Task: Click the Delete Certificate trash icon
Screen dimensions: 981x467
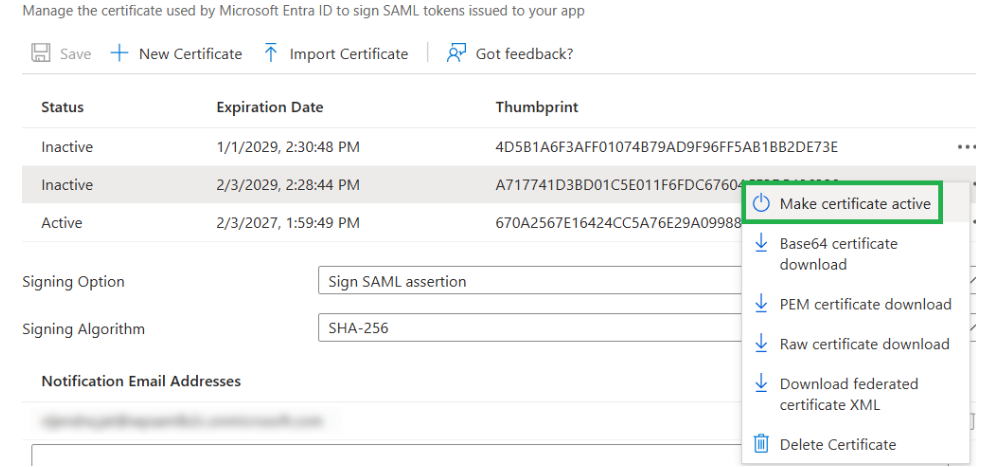Action: (762, 444)
